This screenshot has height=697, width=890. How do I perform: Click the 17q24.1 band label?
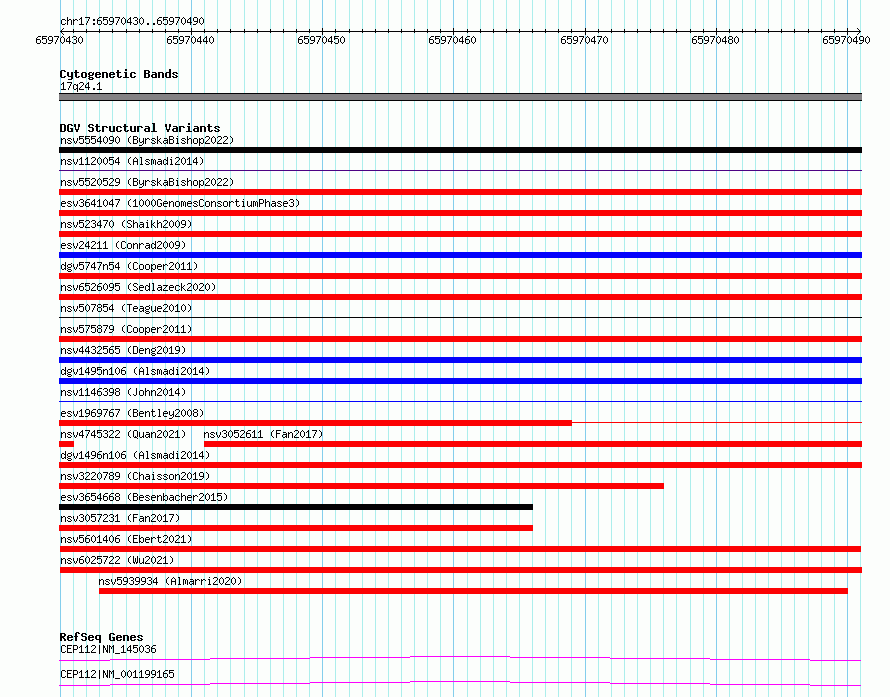click(x=81, y=86)
